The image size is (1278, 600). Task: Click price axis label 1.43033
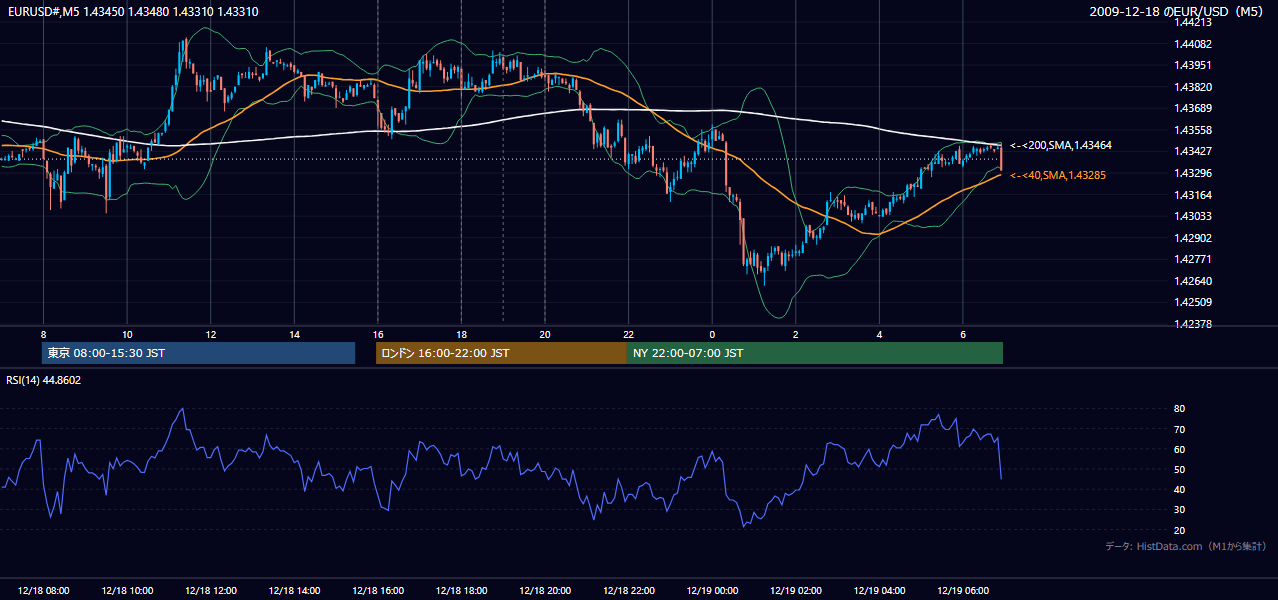[x=1193, y=216]
